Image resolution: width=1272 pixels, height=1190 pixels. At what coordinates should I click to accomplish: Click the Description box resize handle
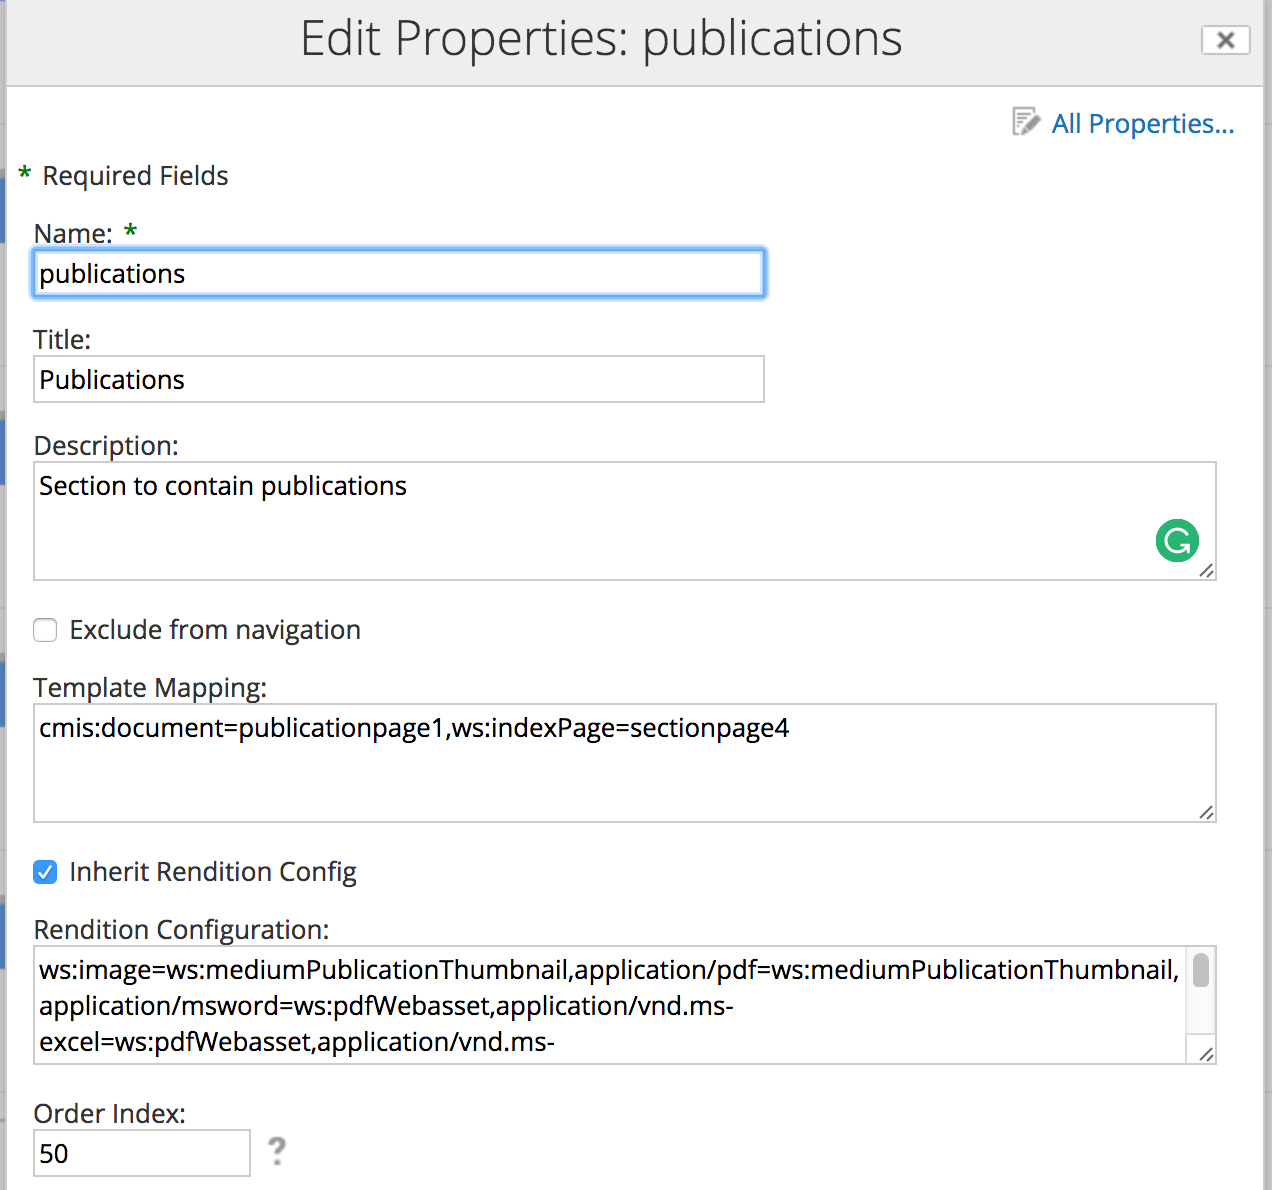coord(1206,570)
